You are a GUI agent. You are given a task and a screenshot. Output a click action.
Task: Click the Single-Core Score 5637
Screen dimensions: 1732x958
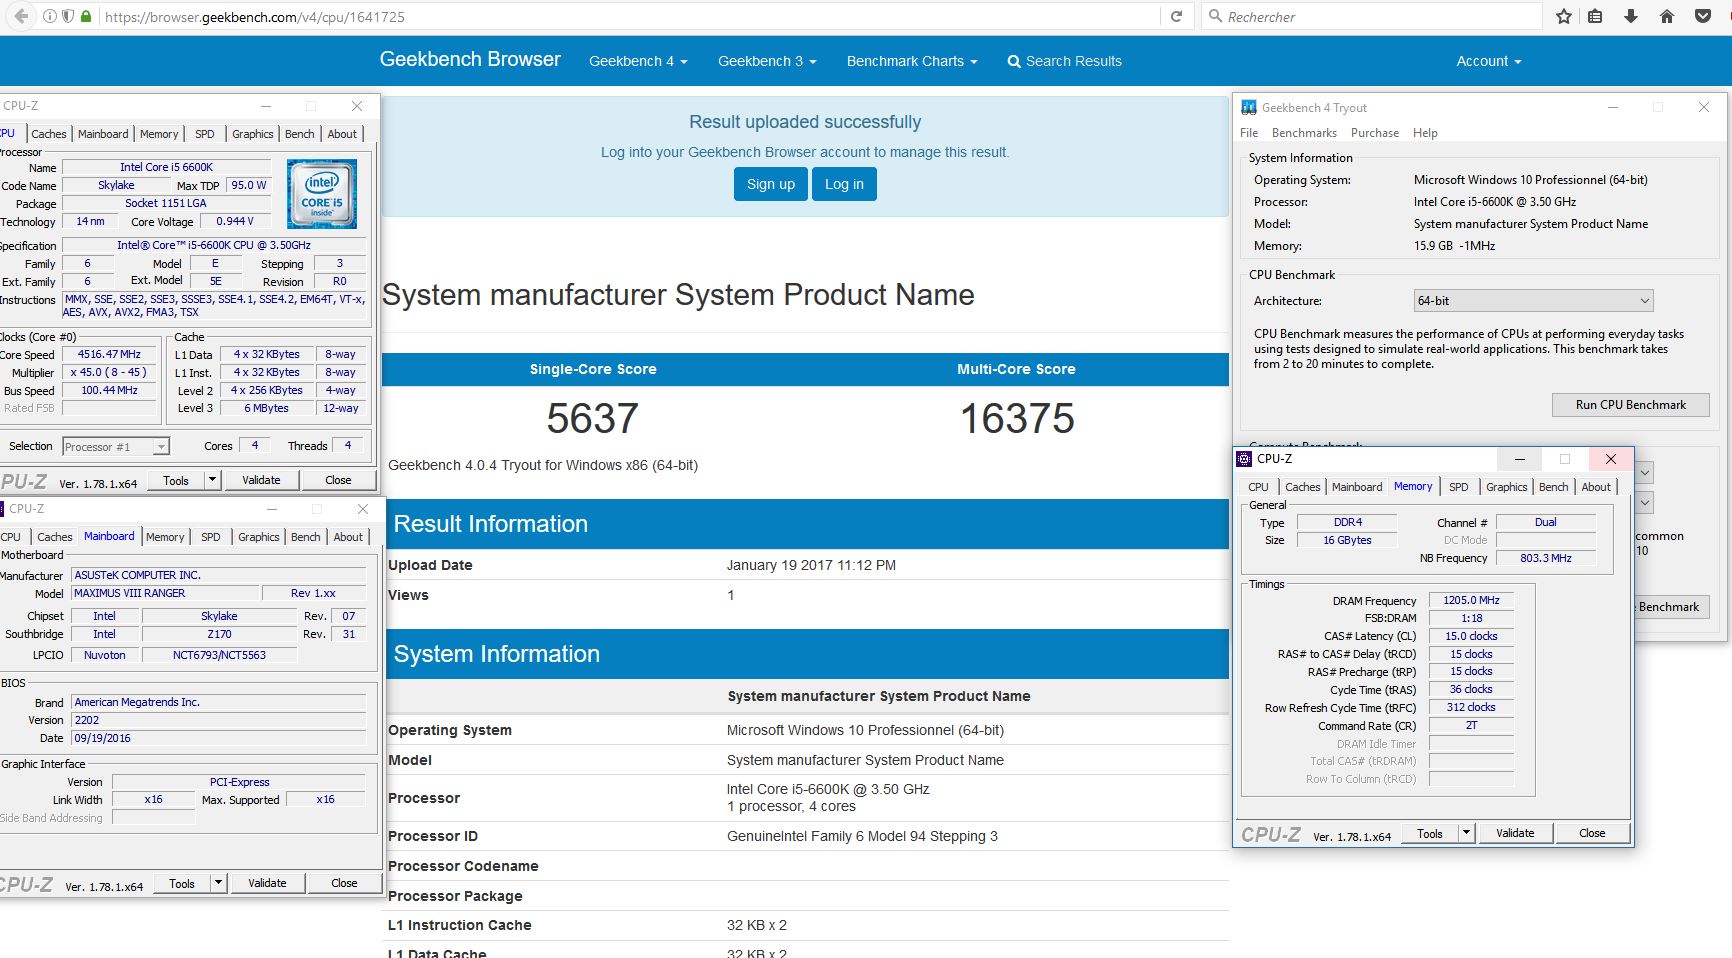tap(592, 418)
